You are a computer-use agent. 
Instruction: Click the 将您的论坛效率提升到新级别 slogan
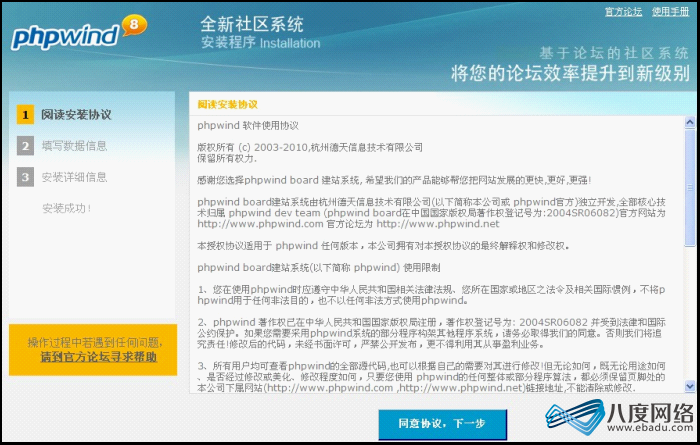point(570,73)
